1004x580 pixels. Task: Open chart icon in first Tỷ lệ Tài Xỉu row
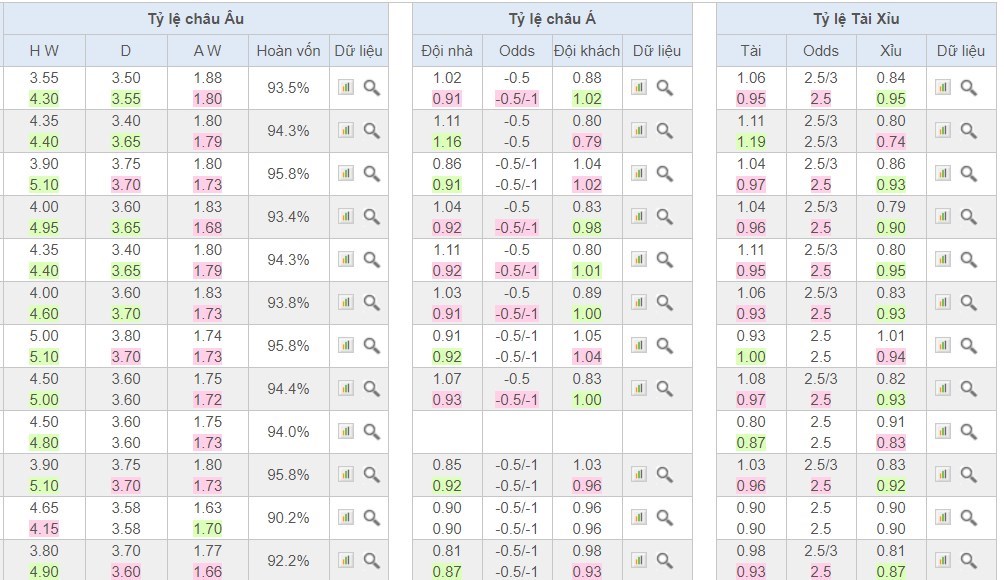pyautogui.click(x=943, y=88)
